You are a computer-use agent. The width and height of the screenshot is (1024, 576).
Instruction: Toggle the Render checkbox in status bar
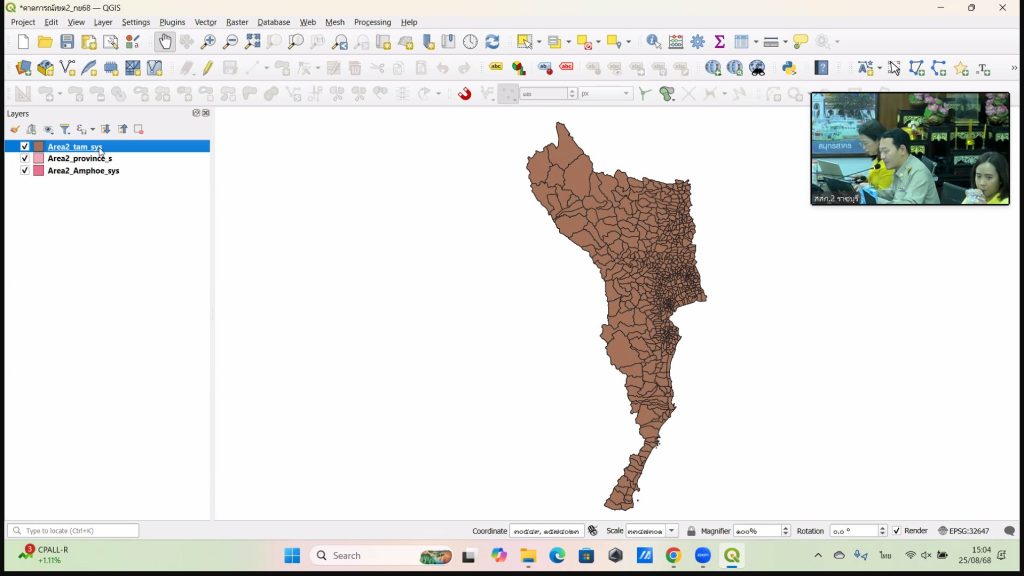point(896,531)
